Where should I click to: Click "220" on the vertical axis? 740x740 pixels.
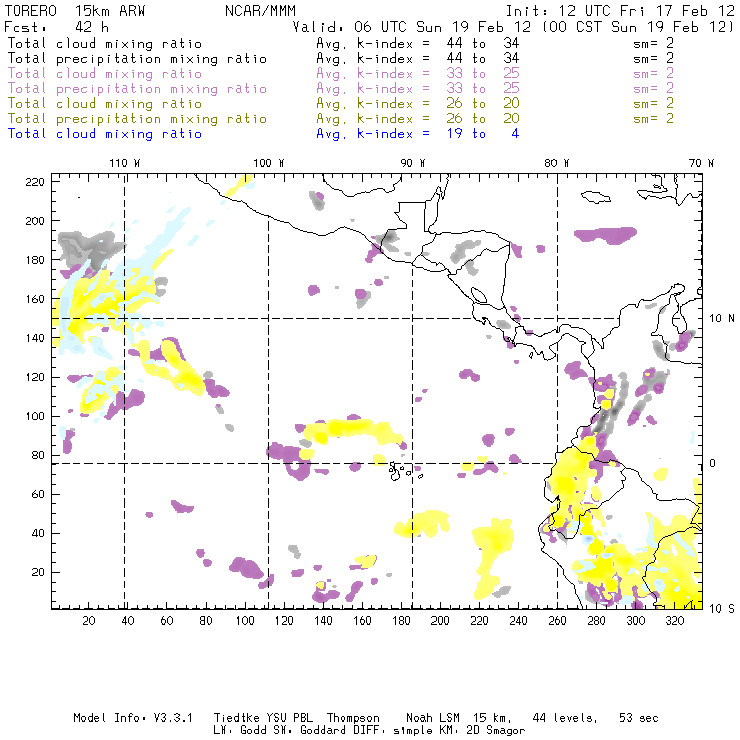click(35, 182)
